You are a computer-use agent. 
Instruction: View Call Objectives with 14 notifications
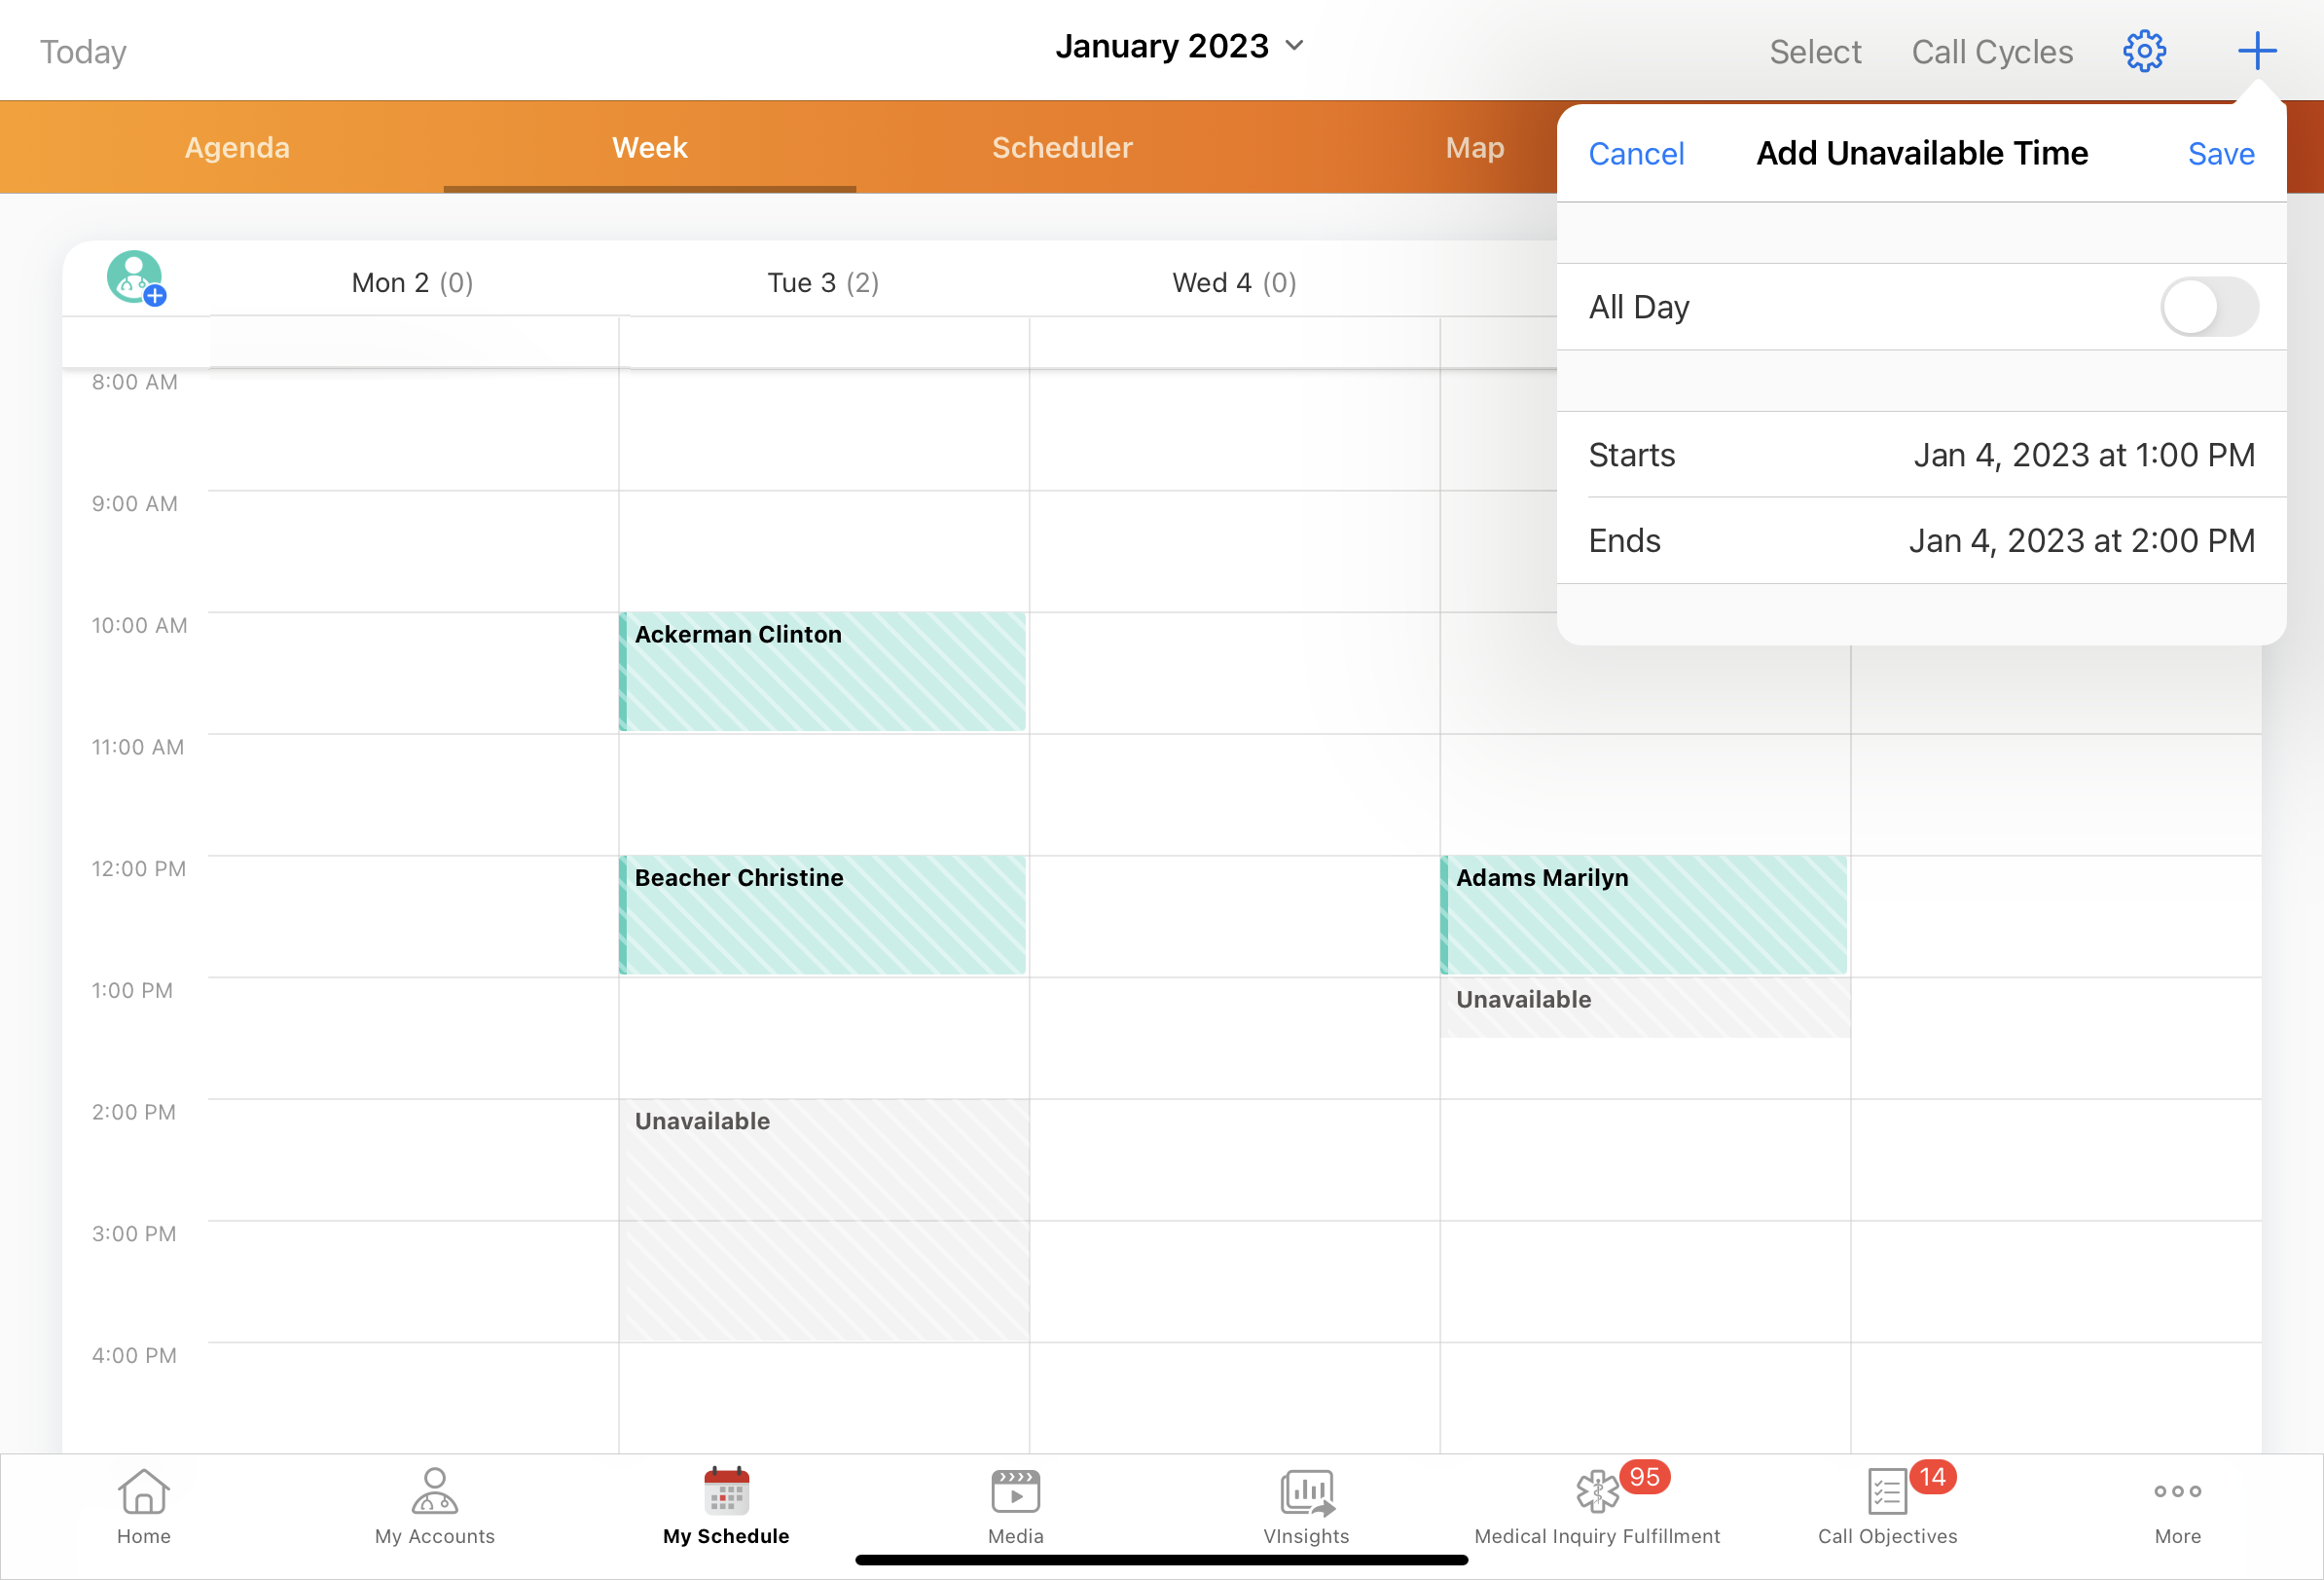1886,1509
